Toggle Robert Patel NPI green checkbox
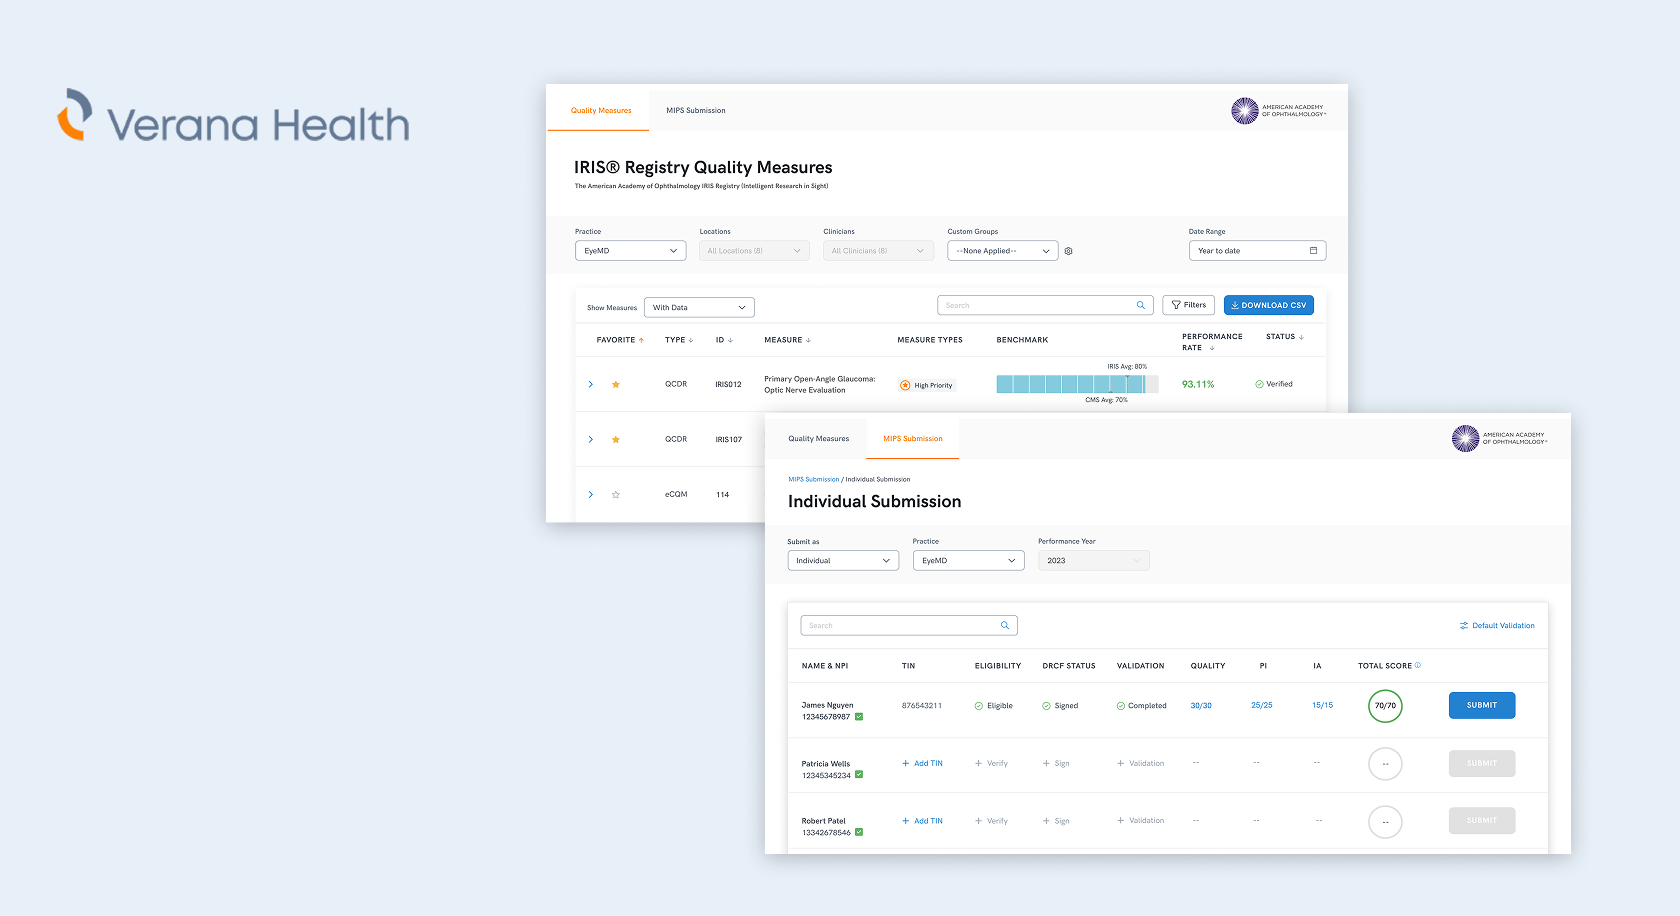1680x916 pixels. point(859,832)
